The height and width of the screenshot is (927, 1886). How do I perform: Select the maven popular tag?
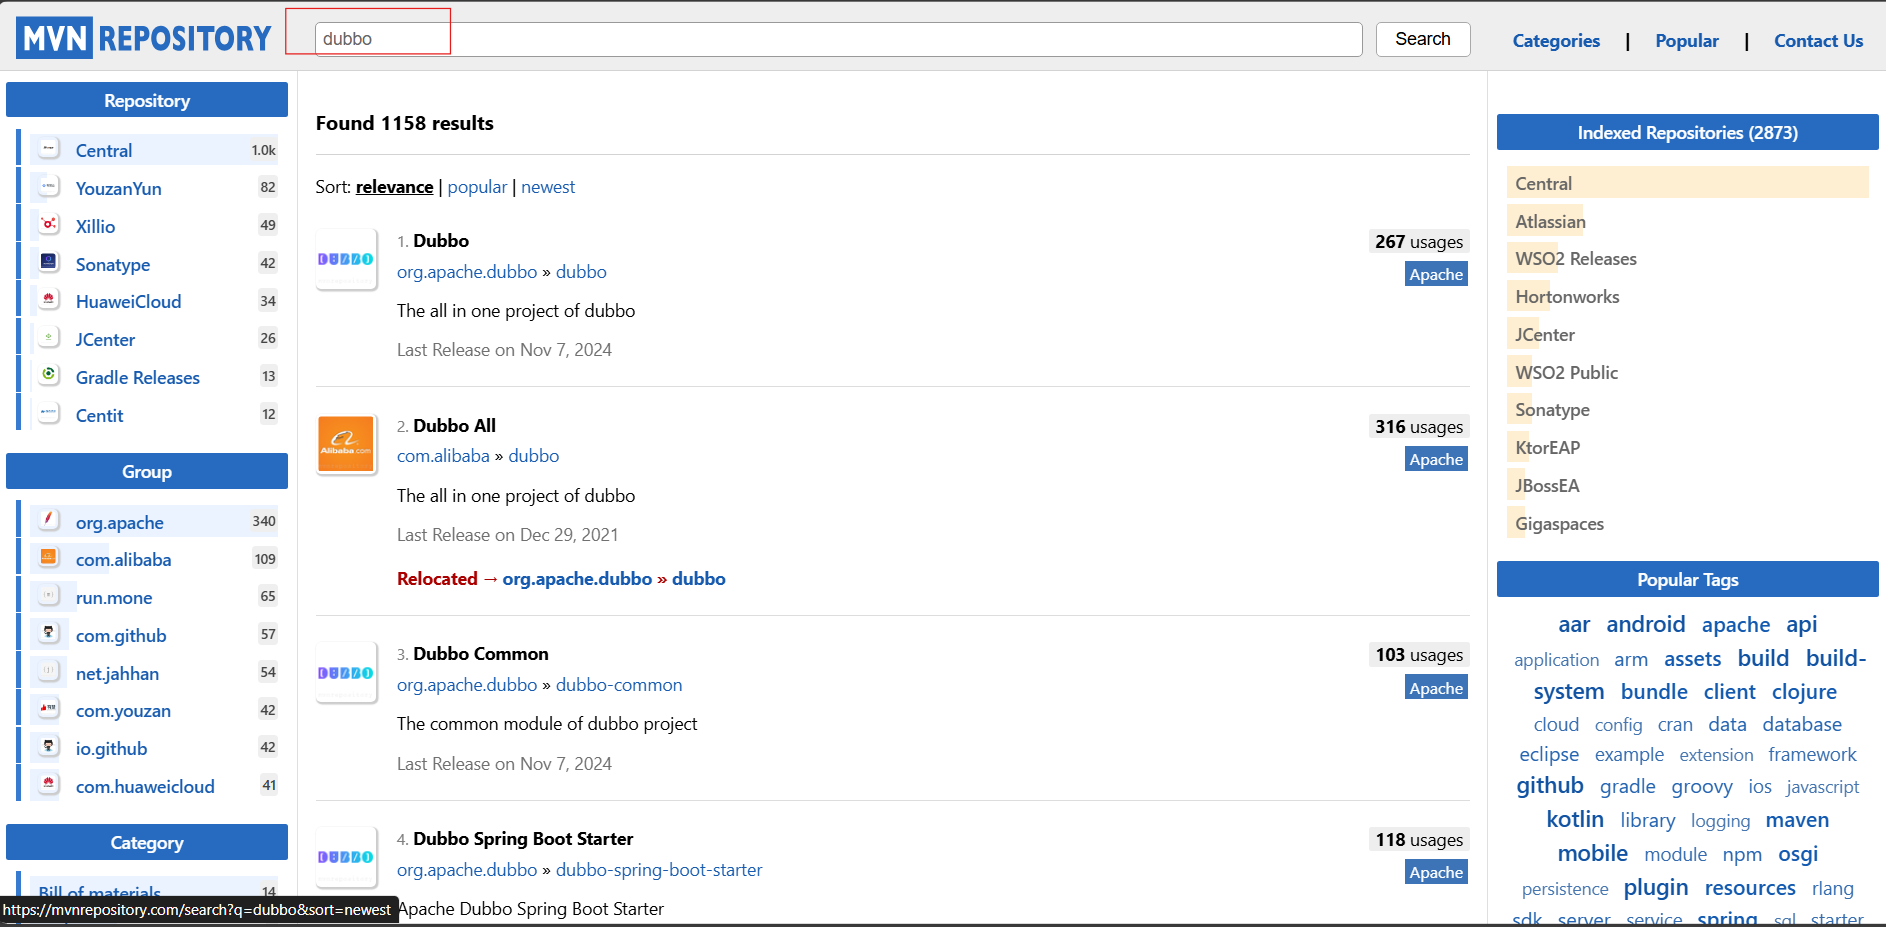[x=1797, y=820]
